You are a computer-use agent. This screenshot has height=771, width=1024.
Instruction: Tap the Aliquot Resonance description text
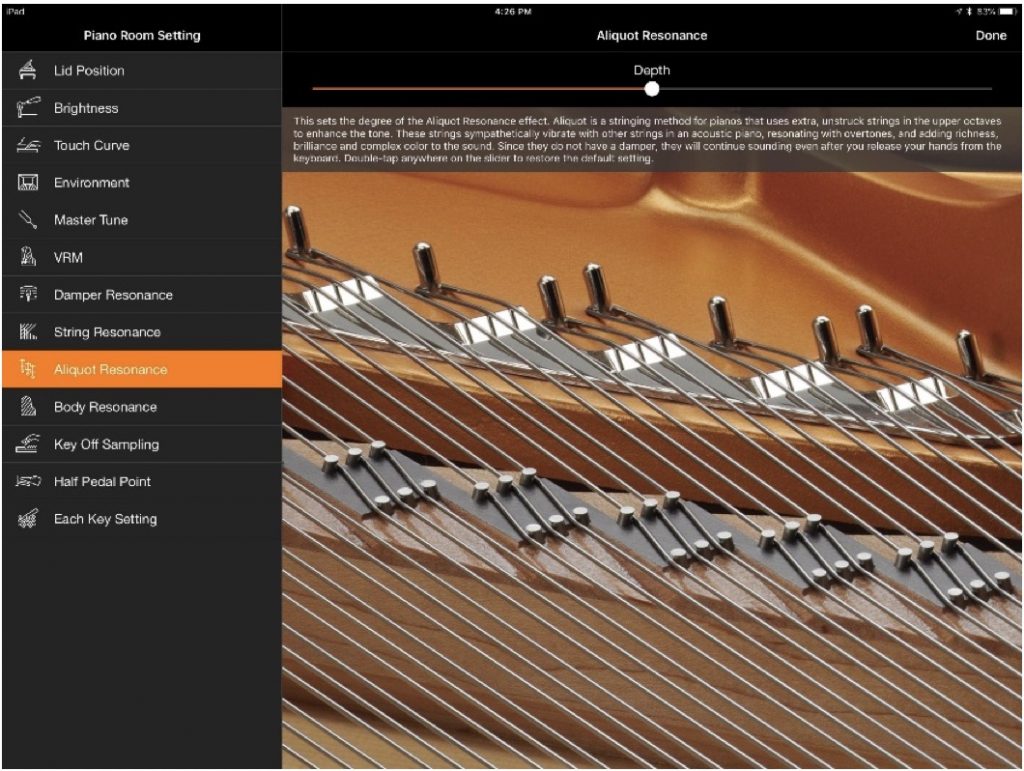[652, 140]
